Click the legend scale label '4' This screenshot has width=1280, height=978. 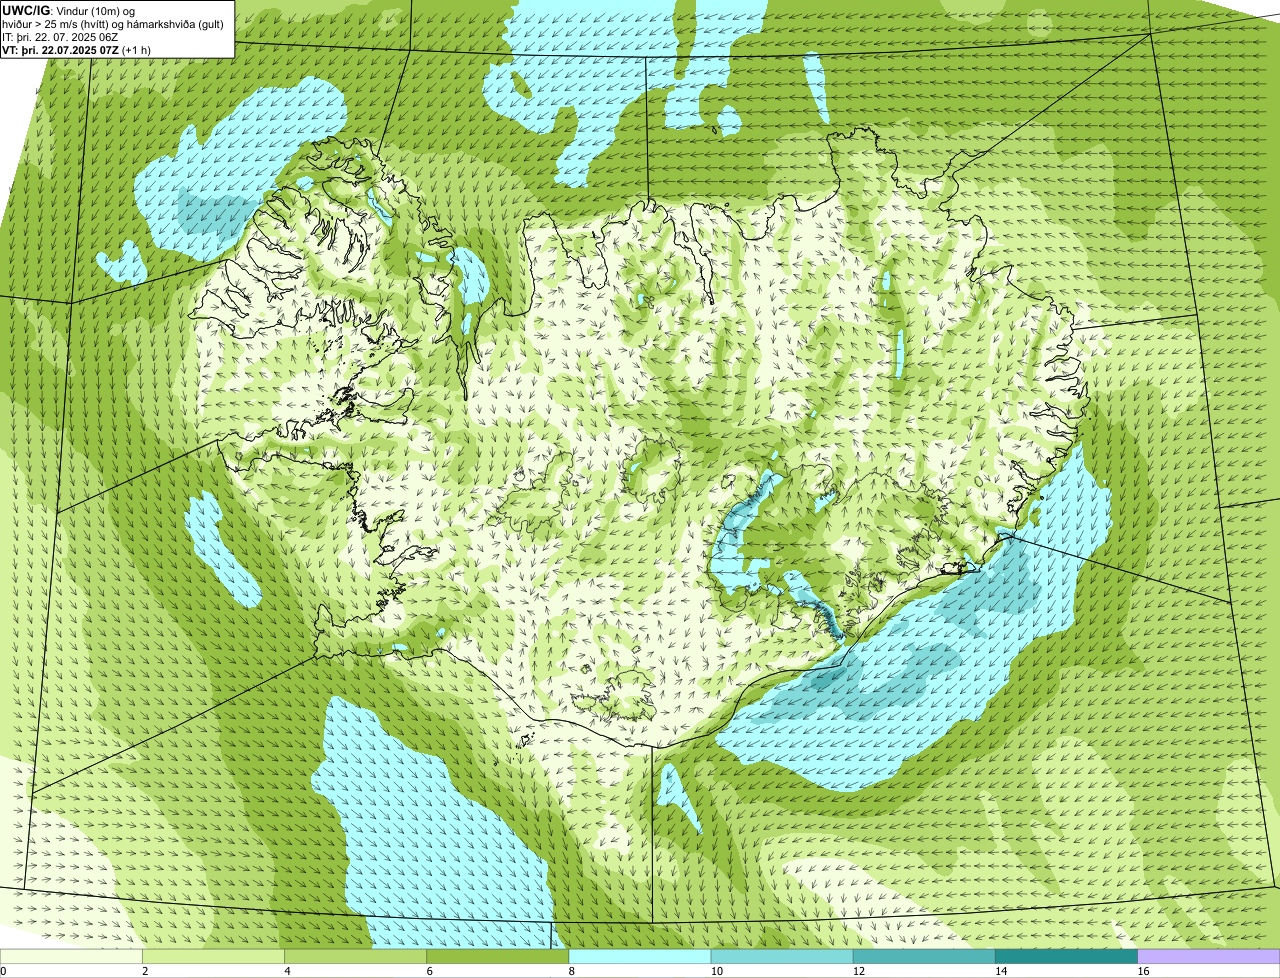[287, 971]
